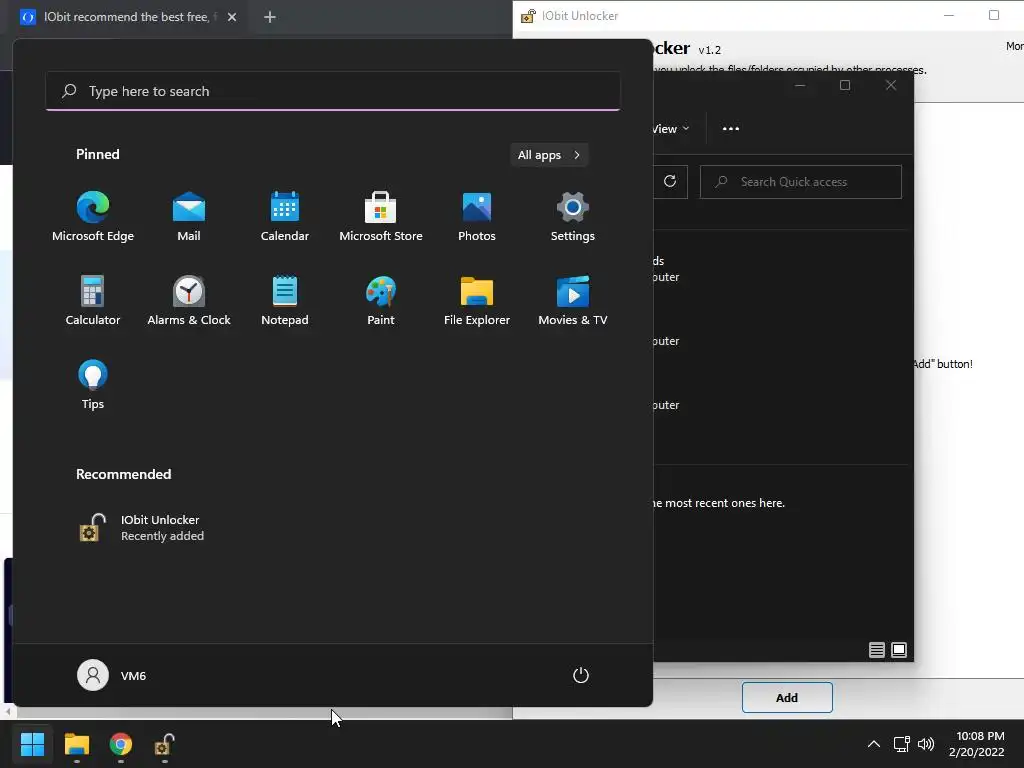1024x768 pixels.
Task: Select the IObit recommend browser tab
Action: coord(129,17)
